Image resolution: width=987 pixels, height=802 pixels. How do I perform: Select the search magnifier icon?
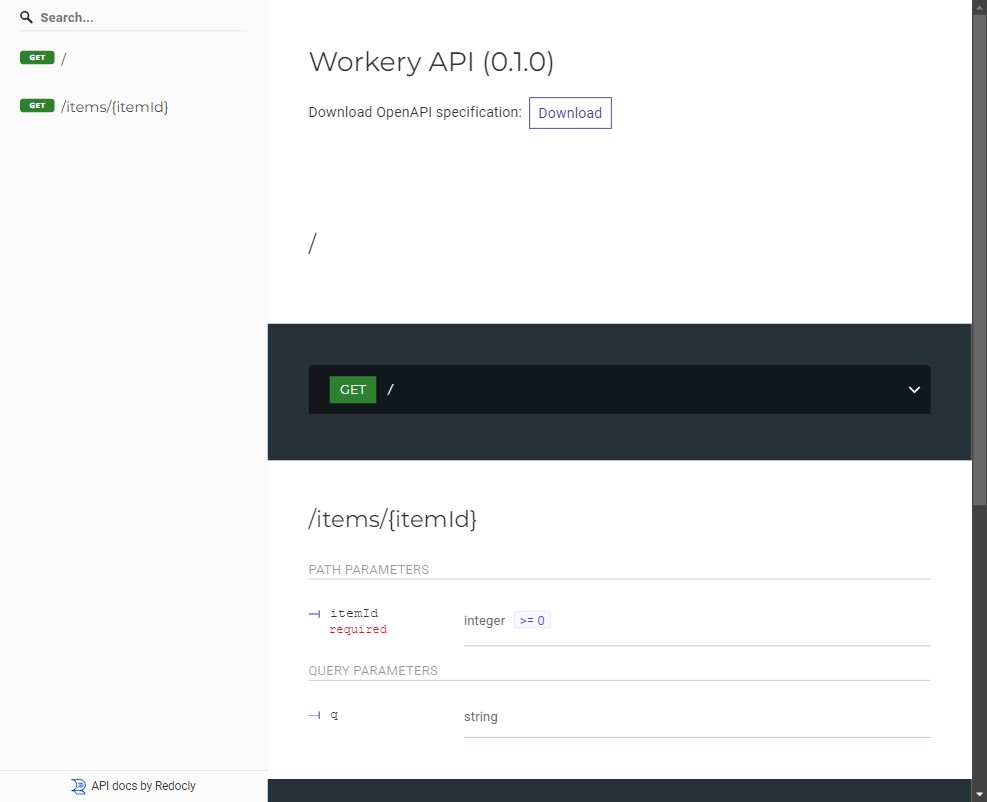click(x=26, y=16)
